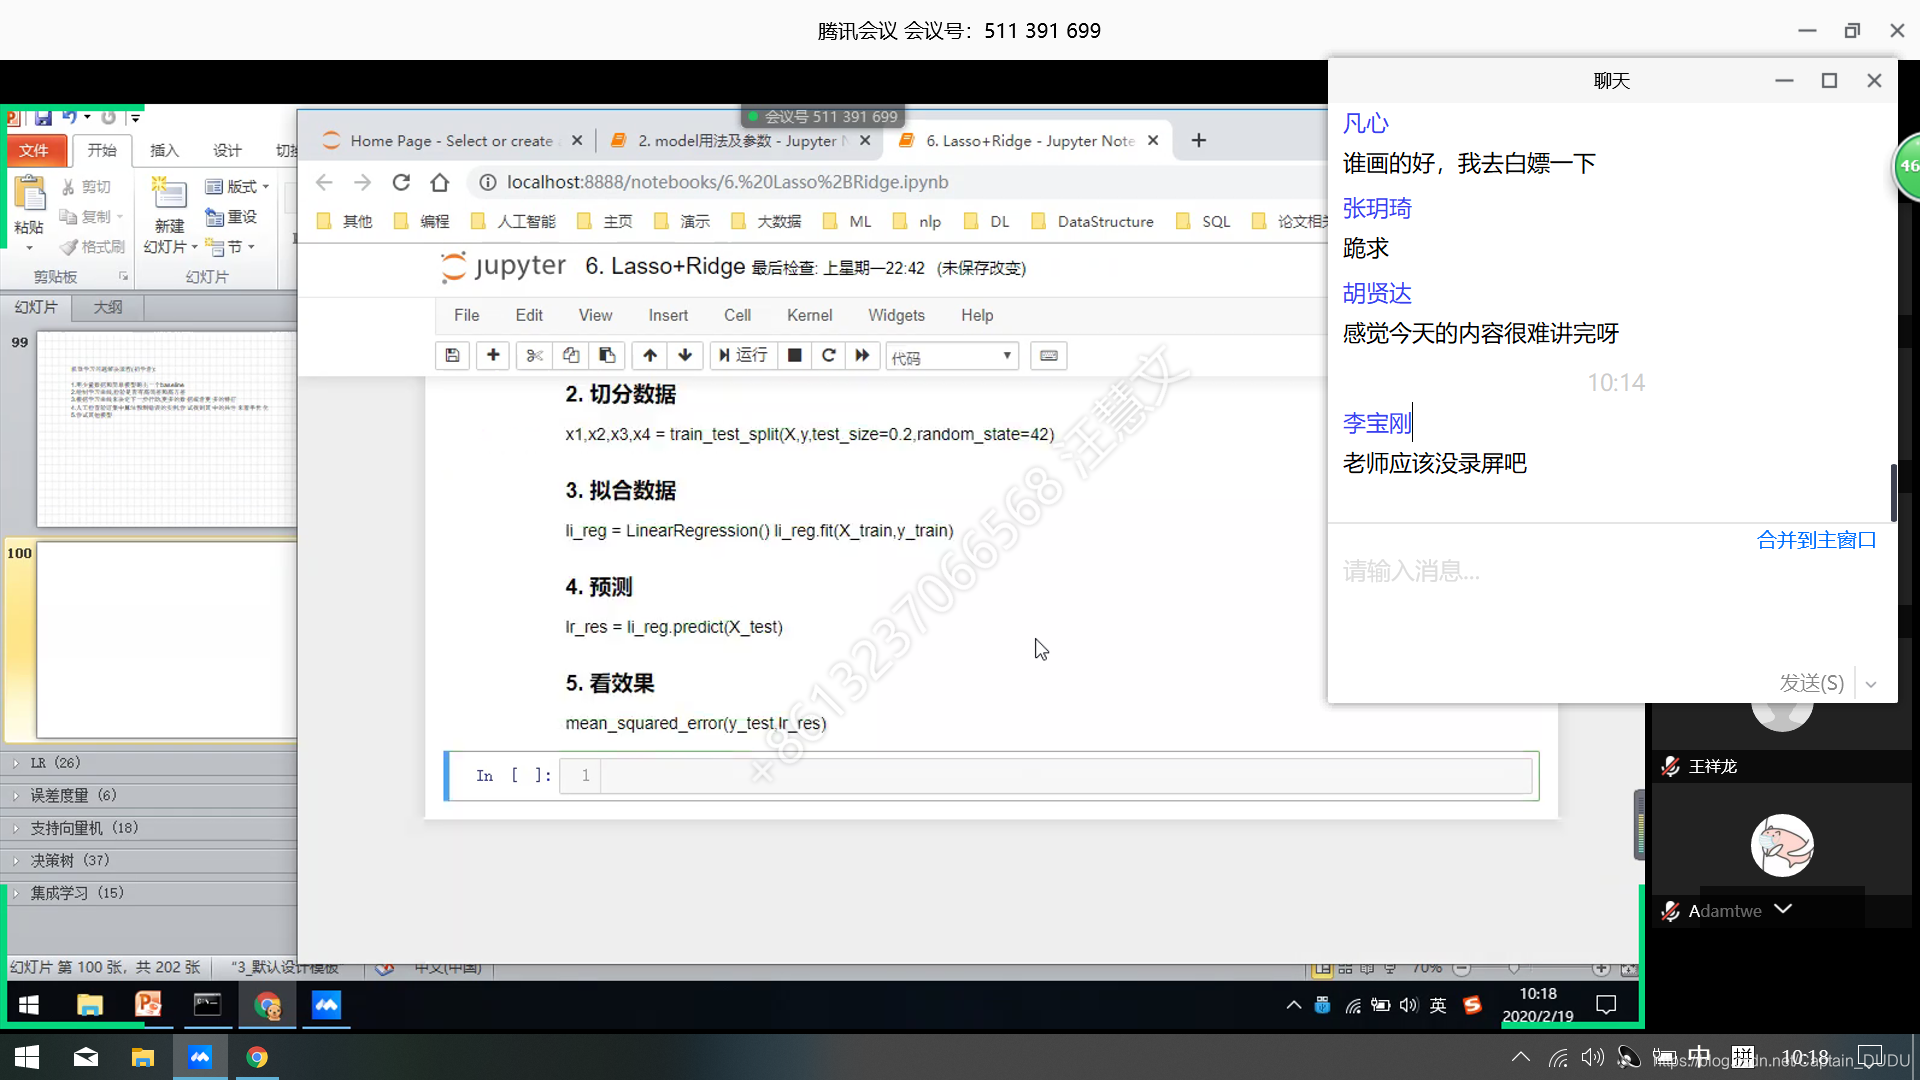Open the send options dropdown arrow

[1871, 684]
